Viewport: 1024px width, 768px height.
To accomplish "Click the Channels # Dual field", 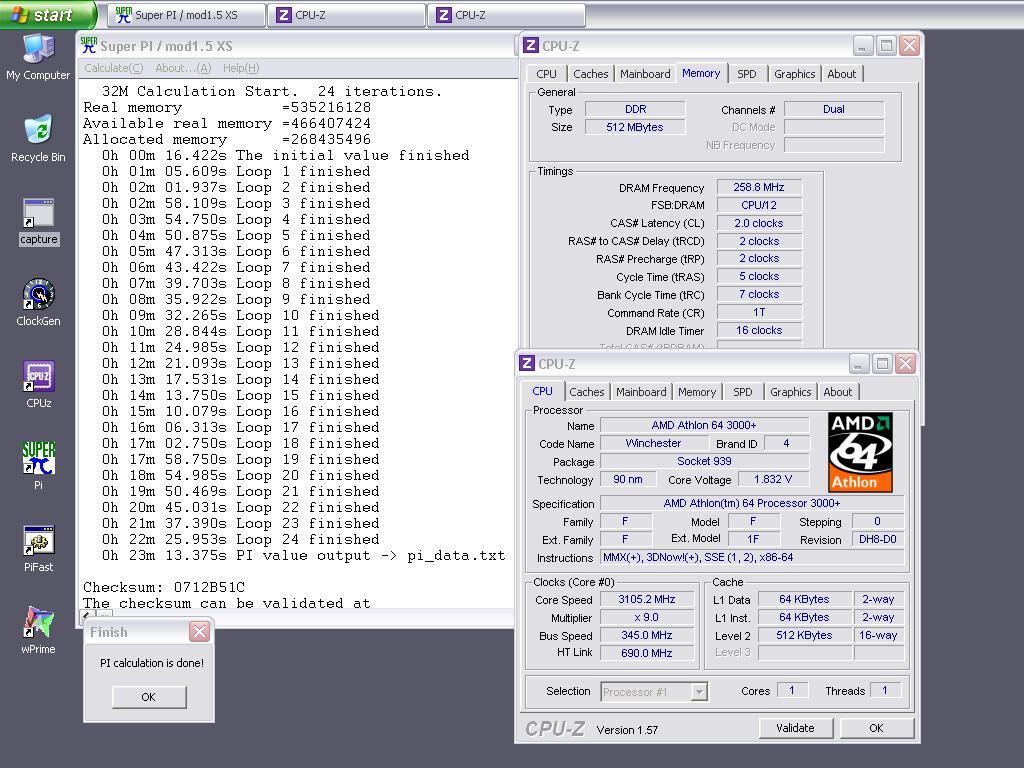I will tap(834, 109).
